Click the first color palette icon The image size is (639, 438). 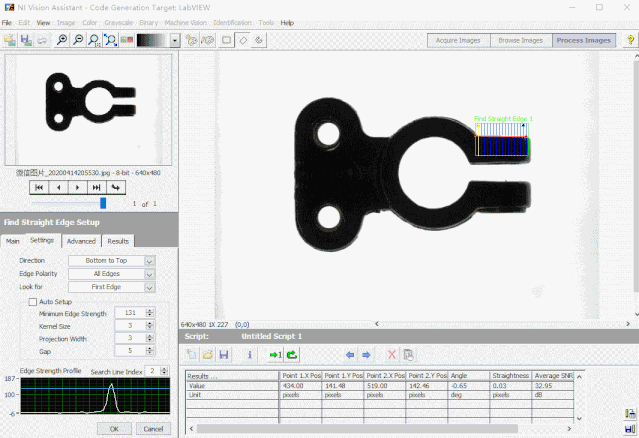(191, 40)
